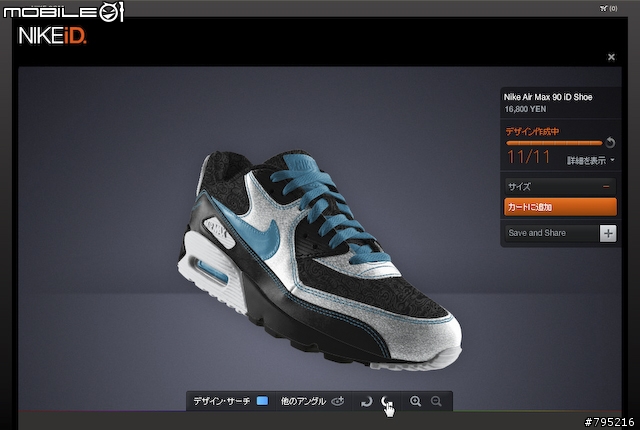Click the Save and Share field
The width and height of the screenshot is (640, 430).
(x=552, y=233)
